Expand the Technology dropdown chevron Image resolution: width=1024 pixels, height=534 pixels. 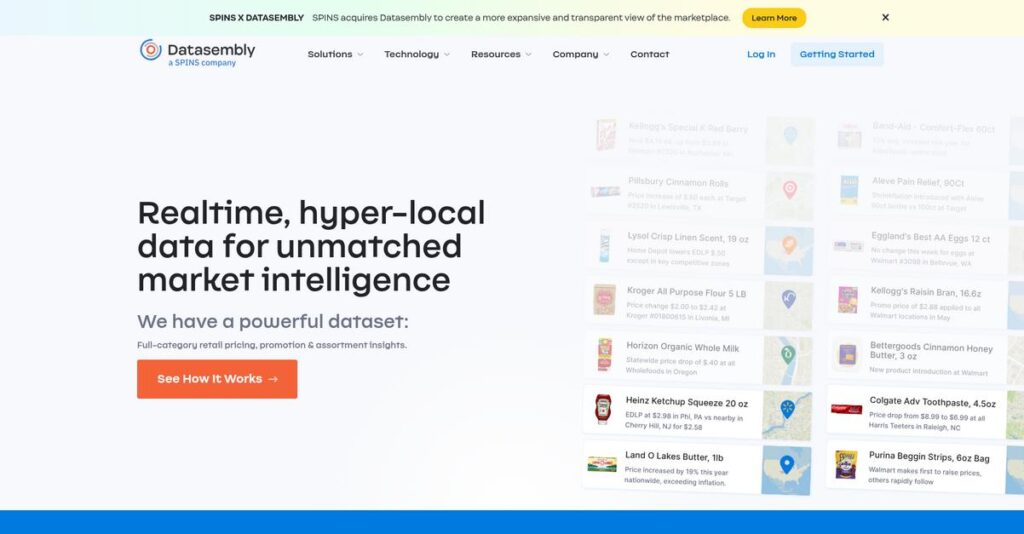447,55
